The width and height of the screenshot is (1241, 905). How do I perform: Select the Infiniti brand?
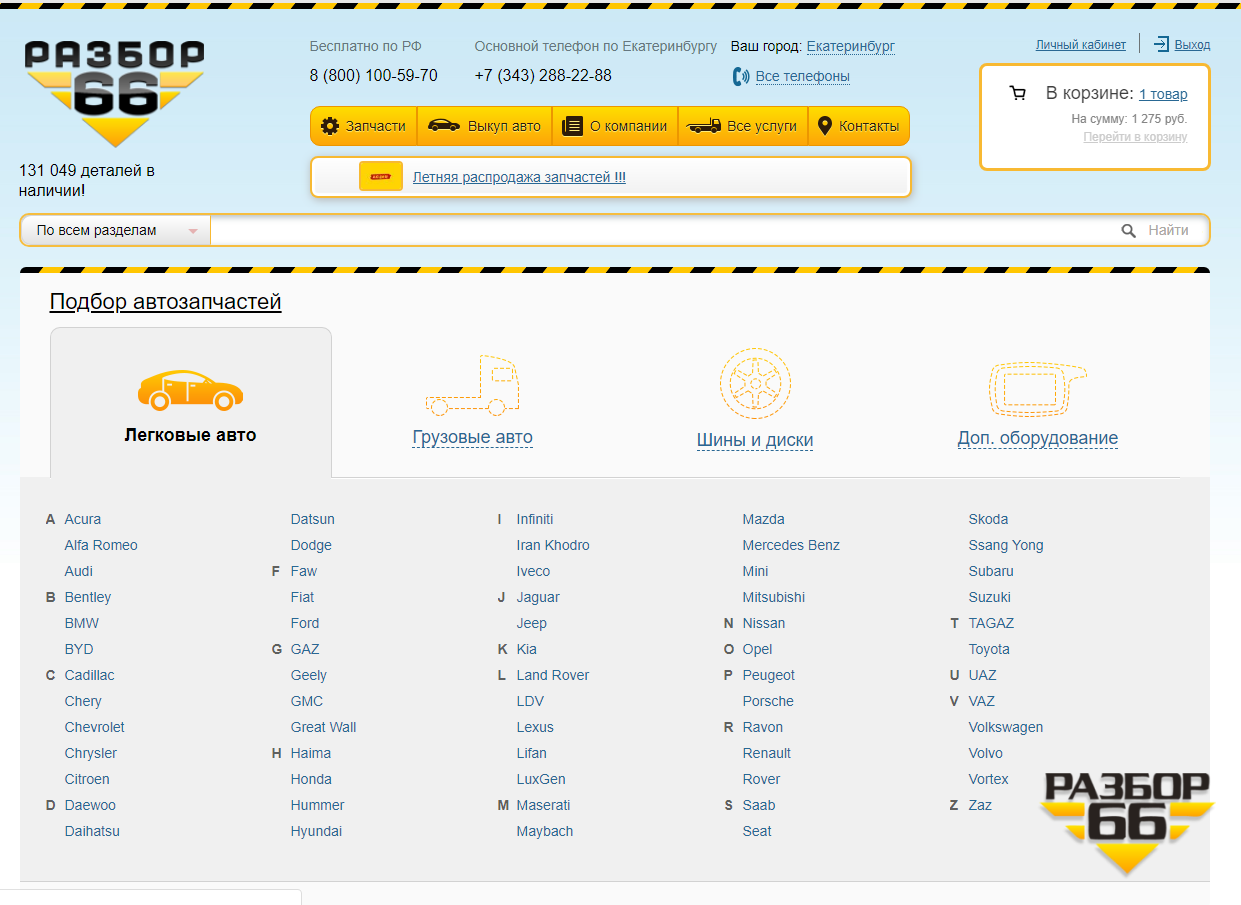point(535,519)
